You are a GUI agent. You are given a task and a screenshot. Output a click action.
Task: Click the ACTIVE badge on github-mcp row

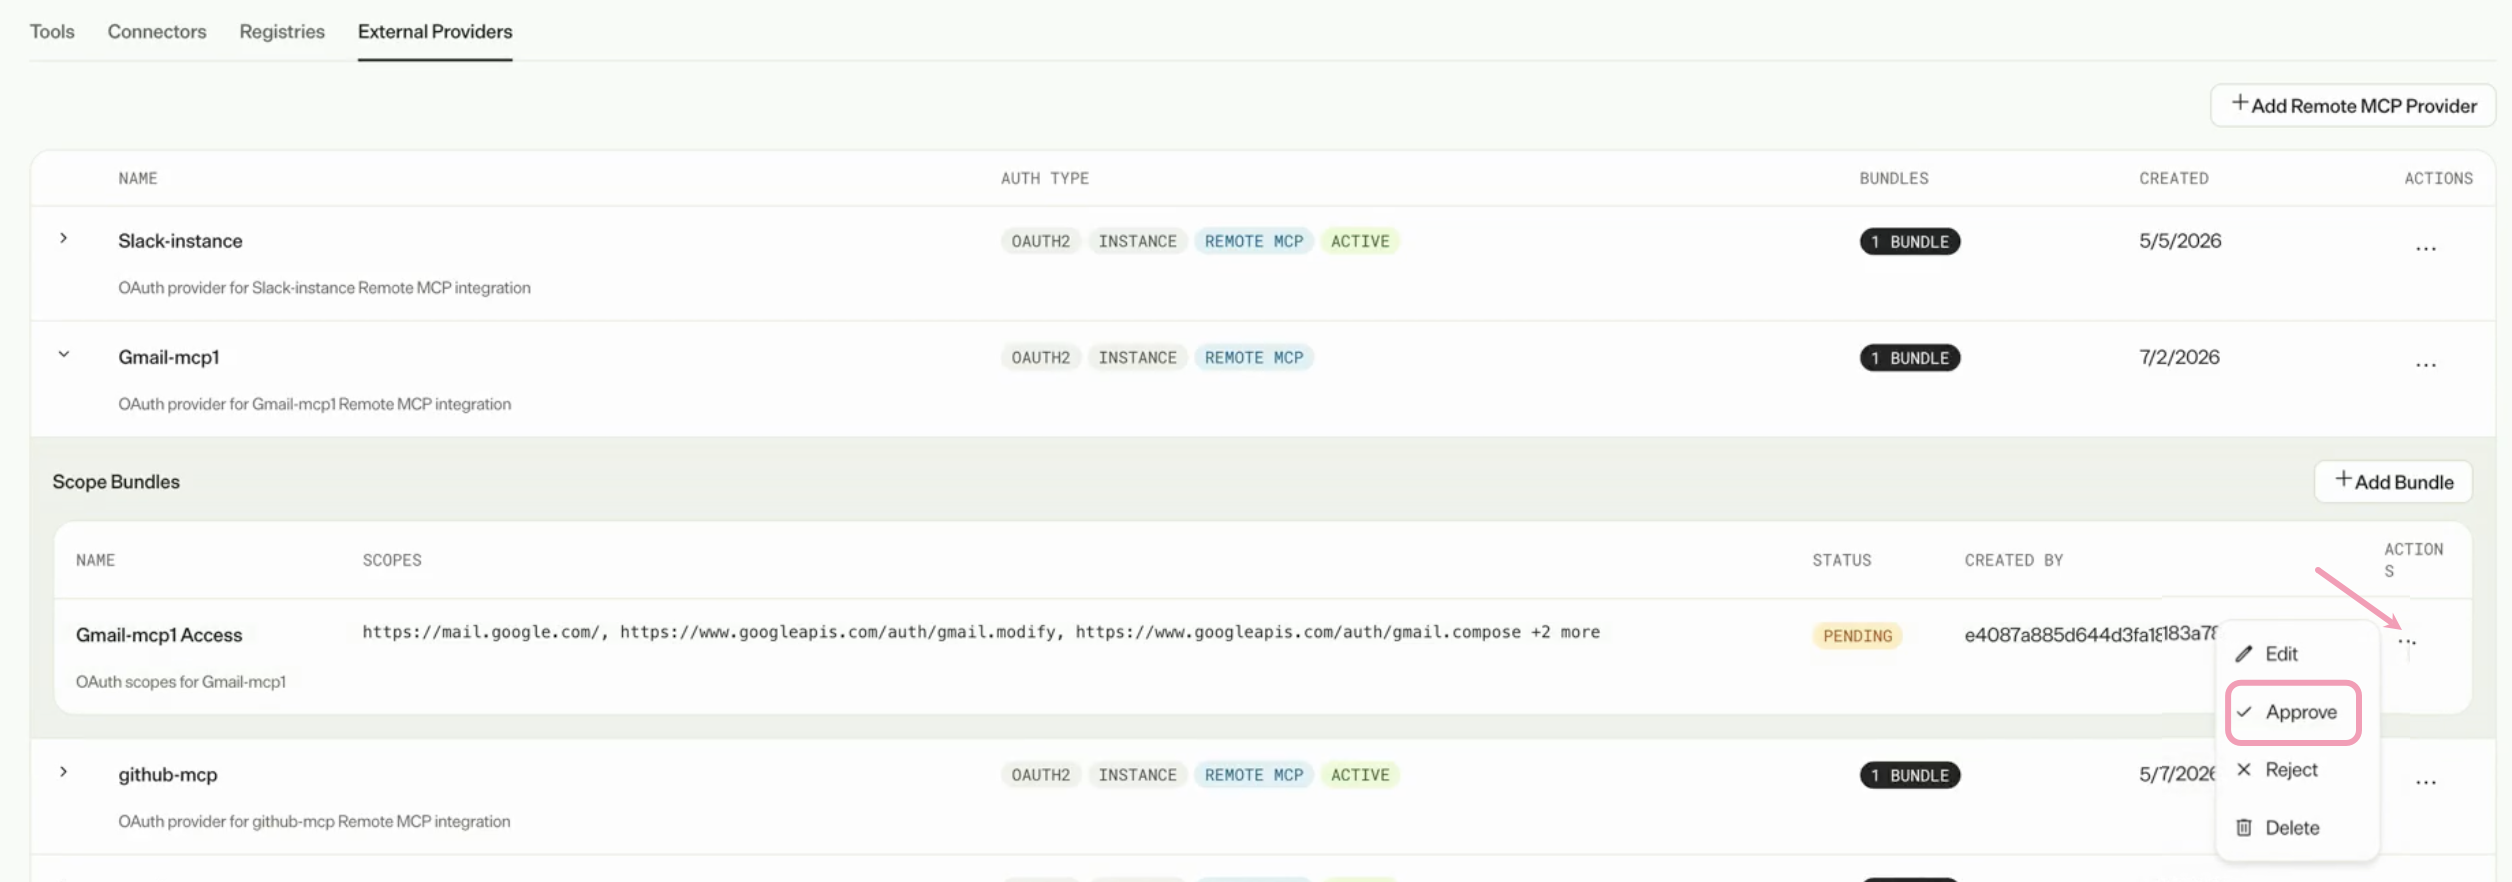click(1360, 775)
